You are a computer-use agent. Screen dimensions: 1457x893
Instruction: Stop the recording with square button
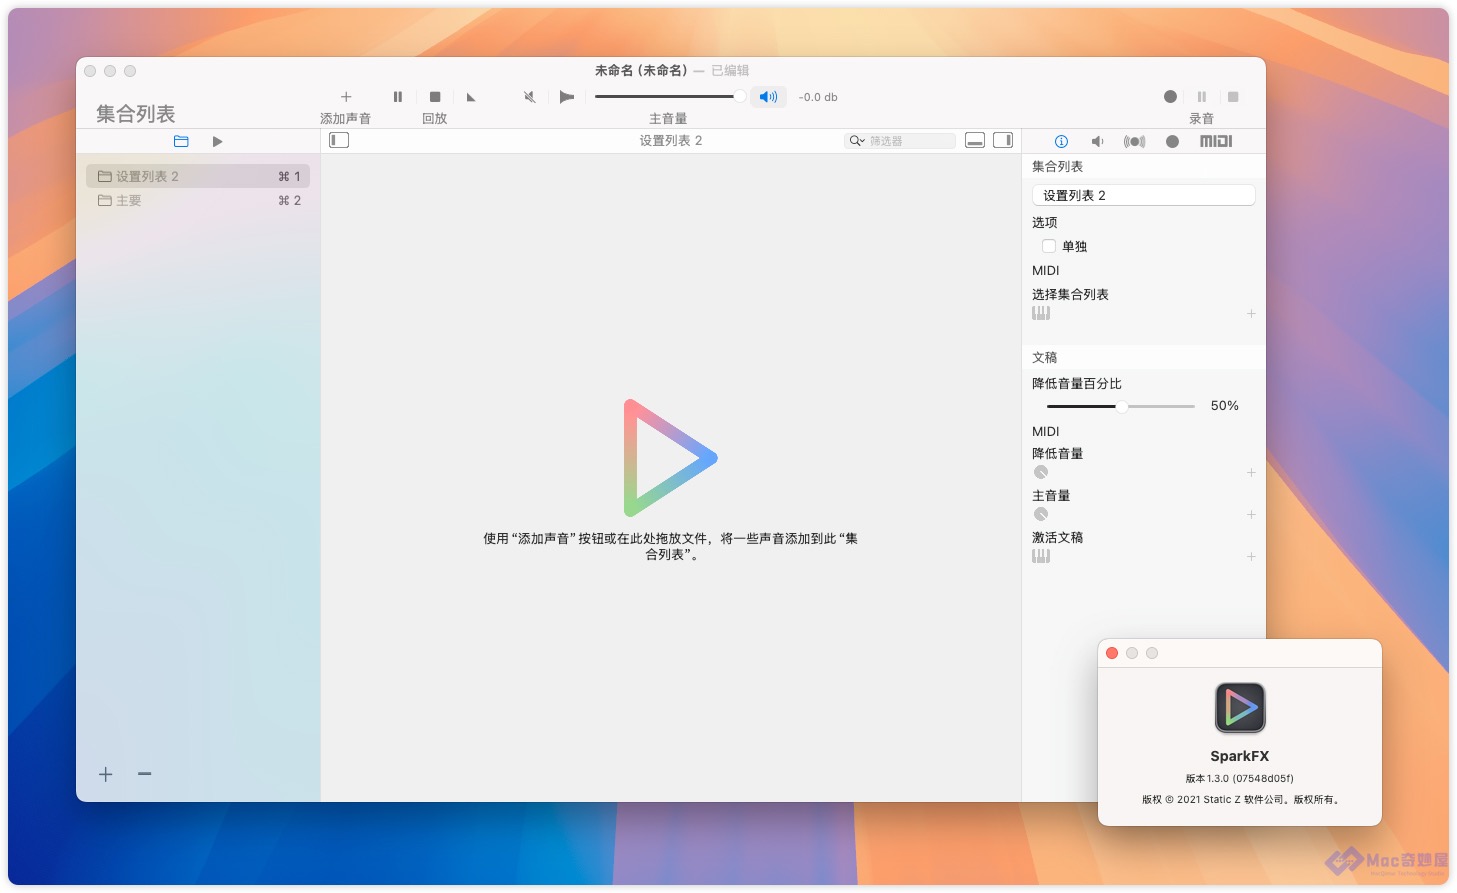pos(1233,97)
